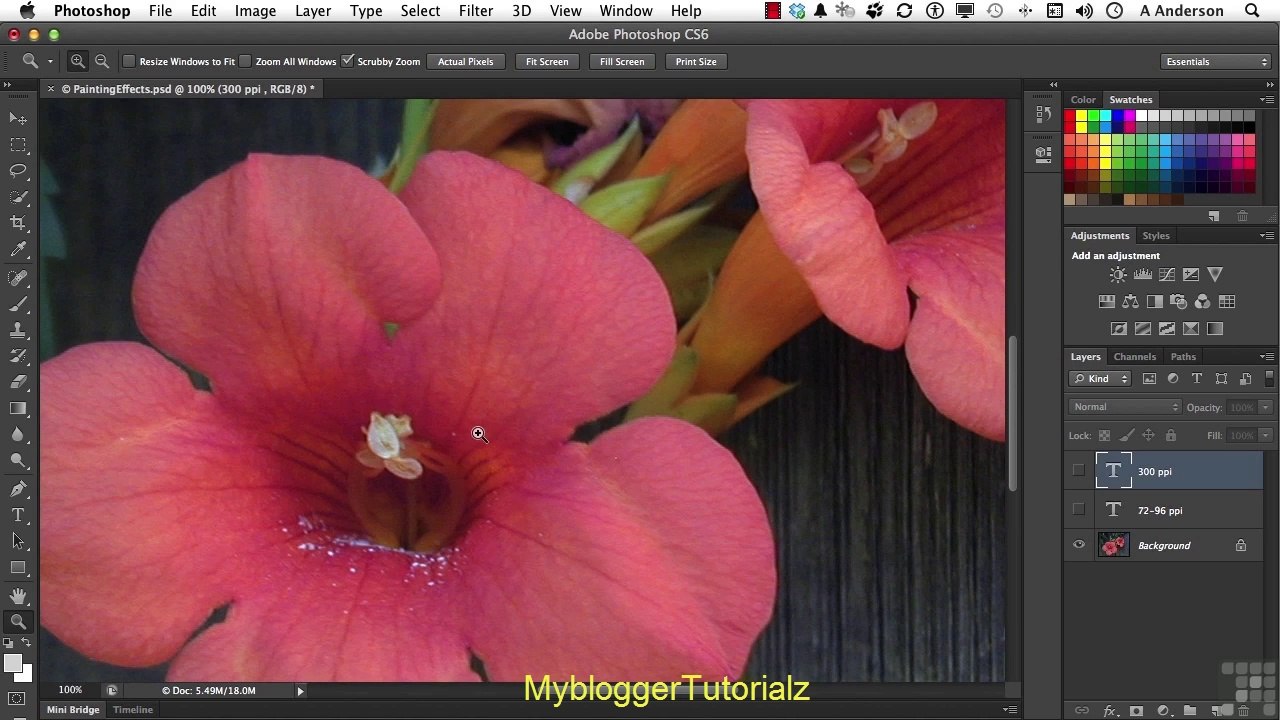This screenshot has width=1280, height=720.
Task: Open the Filter menu
Action: point(476,11)
